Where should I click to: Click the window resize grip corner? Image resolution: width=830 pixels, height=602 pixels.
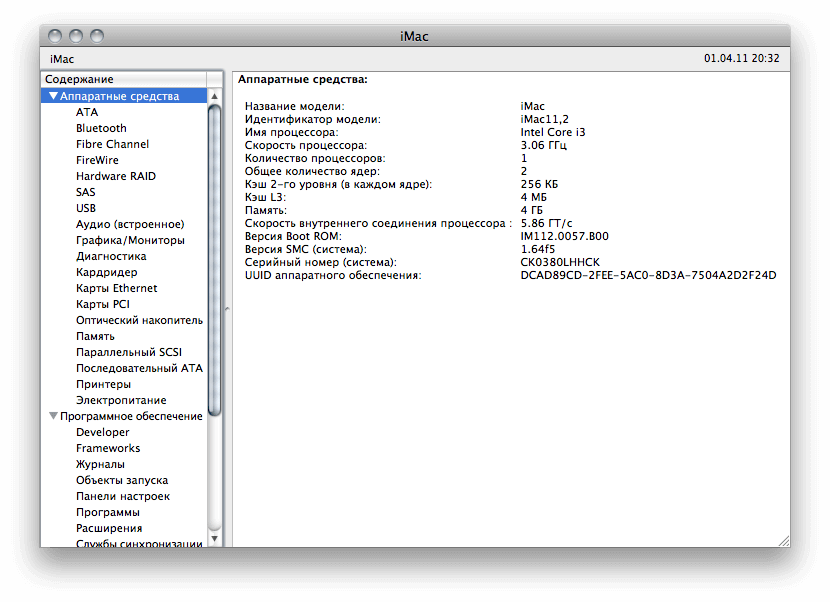784,541
